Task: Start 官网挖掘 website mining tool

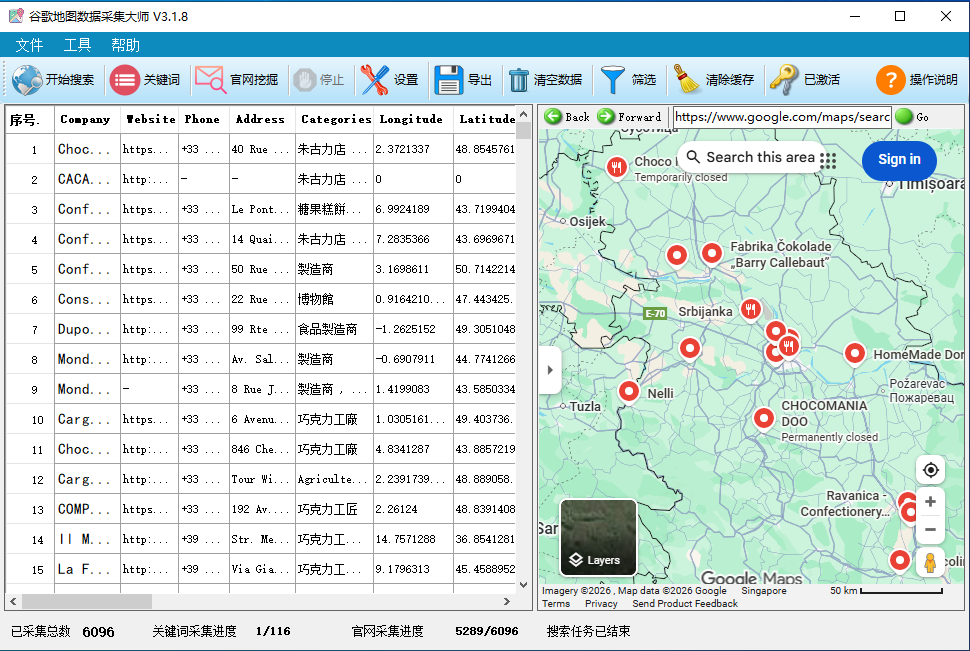Action: coord(210,80)
